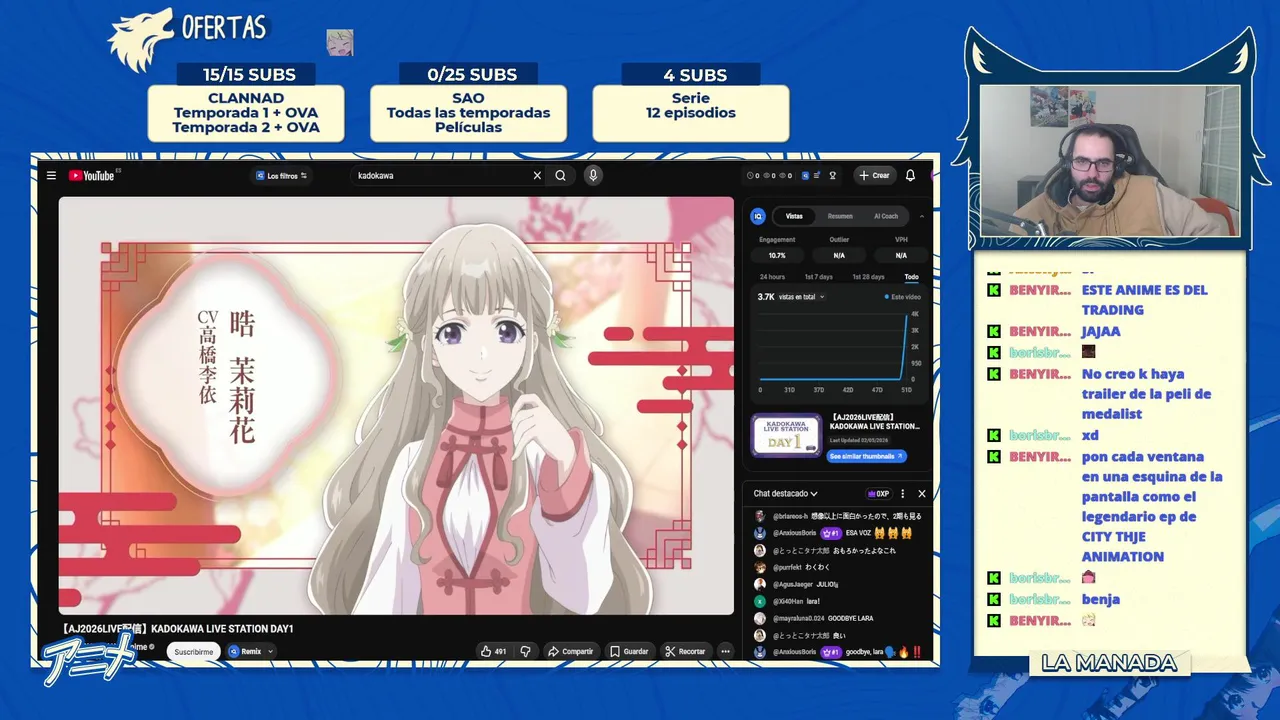Go to the YouTube home logo

tap(93, 175)
